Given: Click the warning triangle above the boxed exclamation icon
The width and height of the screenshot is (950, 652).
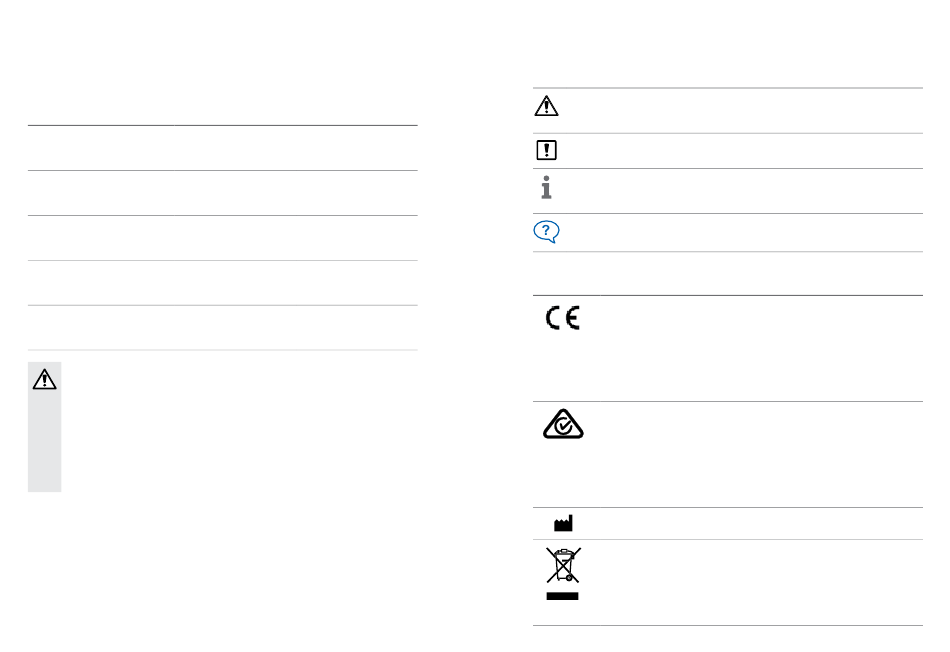Looking at the screenshot, I should pos(546,106).
